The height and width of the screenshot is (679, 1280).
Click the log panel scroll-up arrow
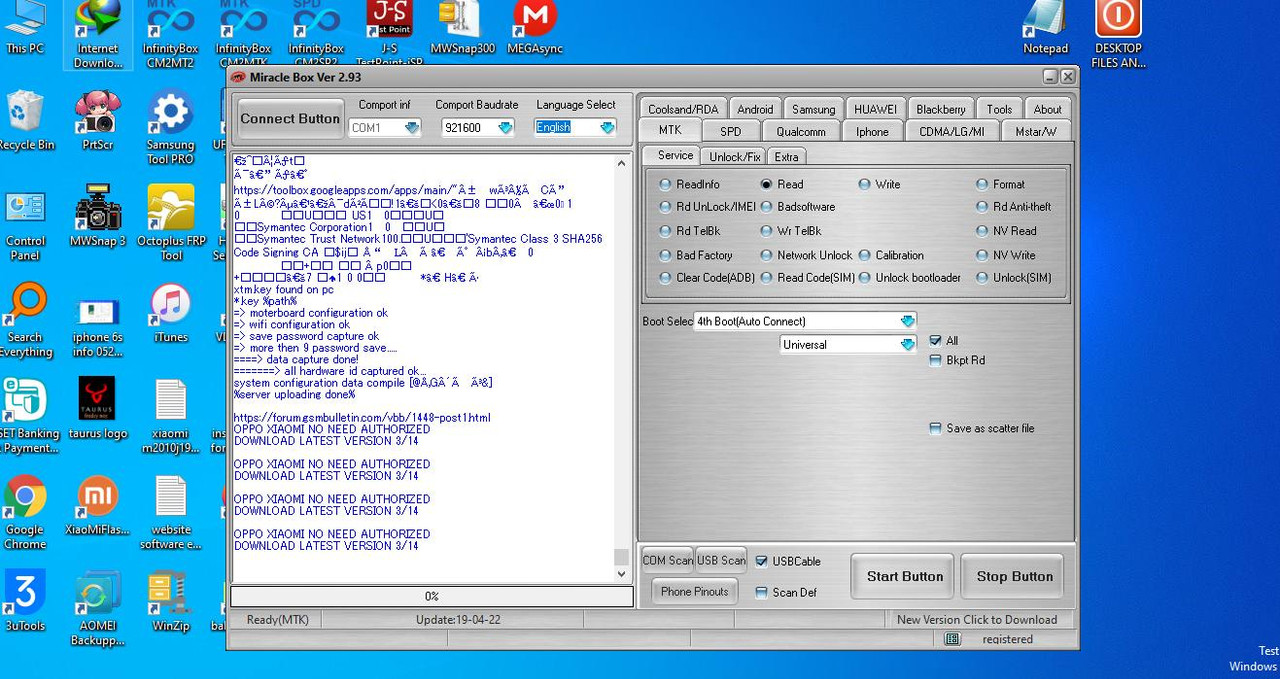pos(621,163)
